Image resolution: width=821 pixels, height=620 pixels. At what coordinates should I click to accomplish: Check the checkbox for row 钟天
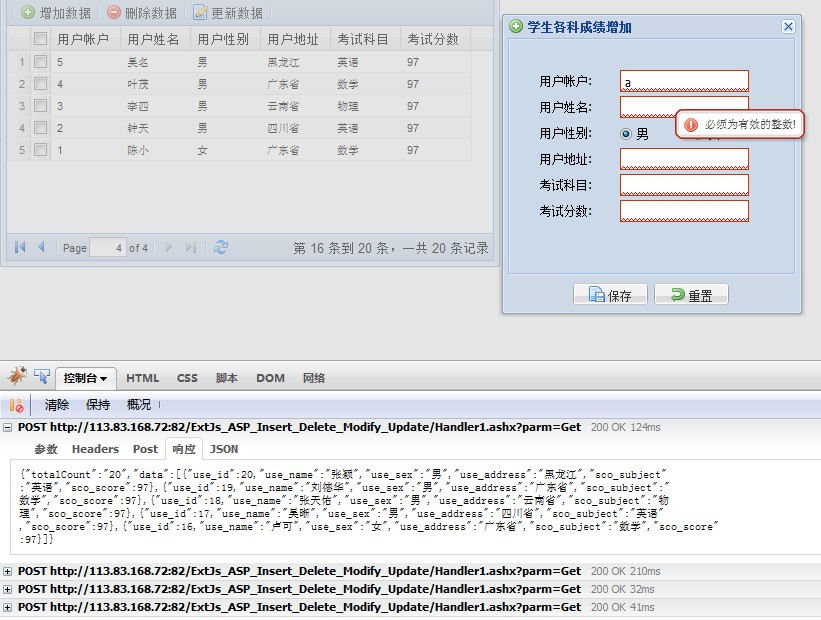40,128
